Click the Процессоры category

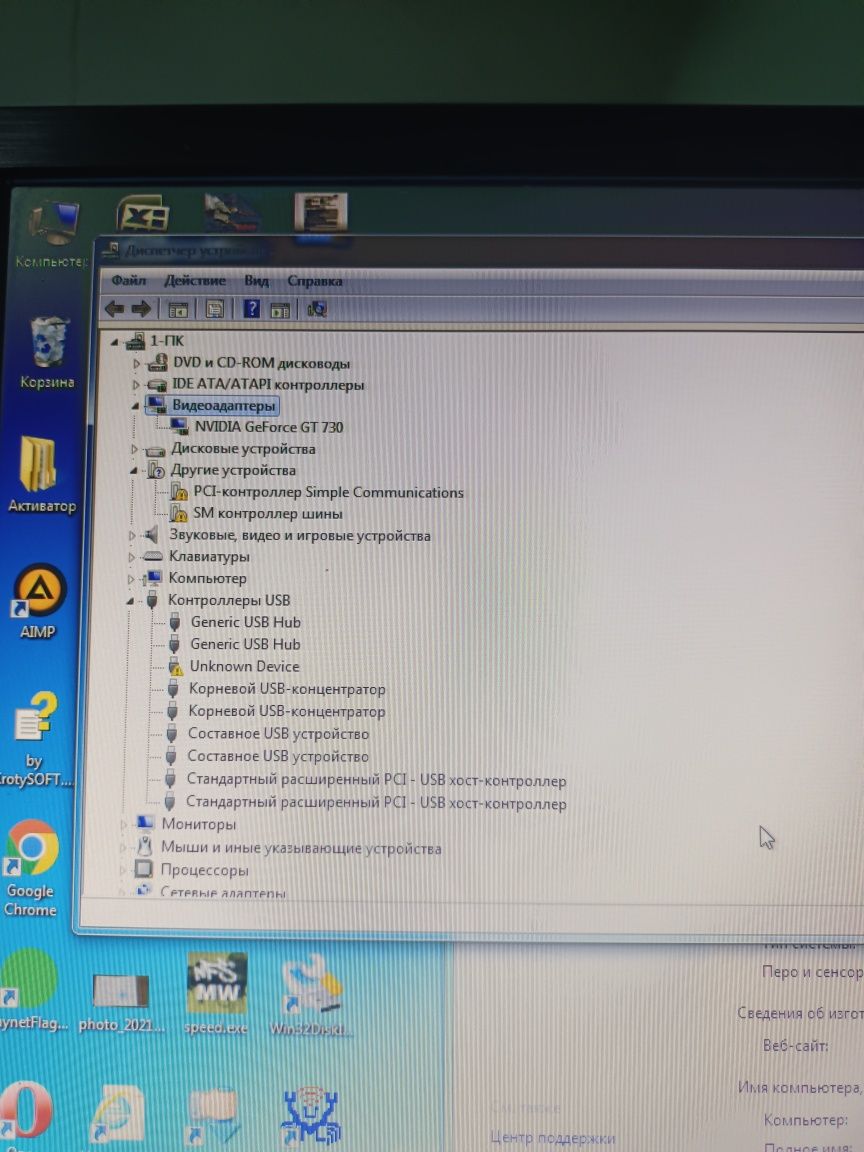point(204,871)
